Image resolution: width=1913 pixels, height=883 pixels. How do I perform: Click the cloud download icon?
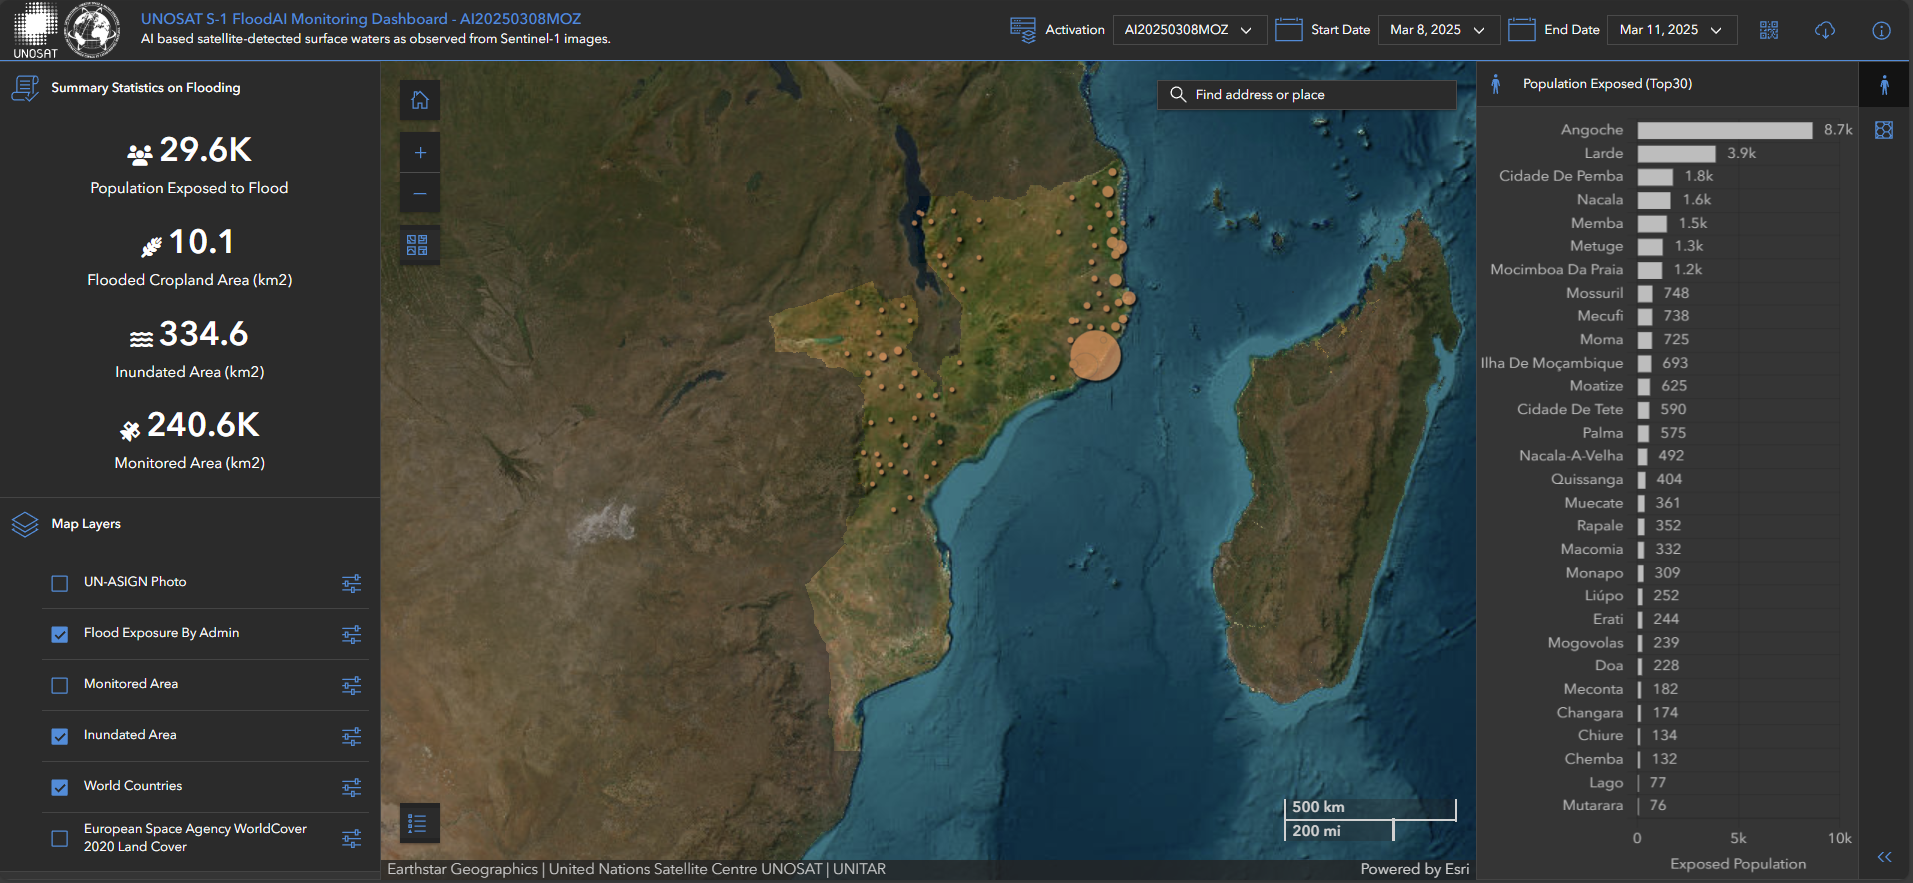(x=1825, y=30)
